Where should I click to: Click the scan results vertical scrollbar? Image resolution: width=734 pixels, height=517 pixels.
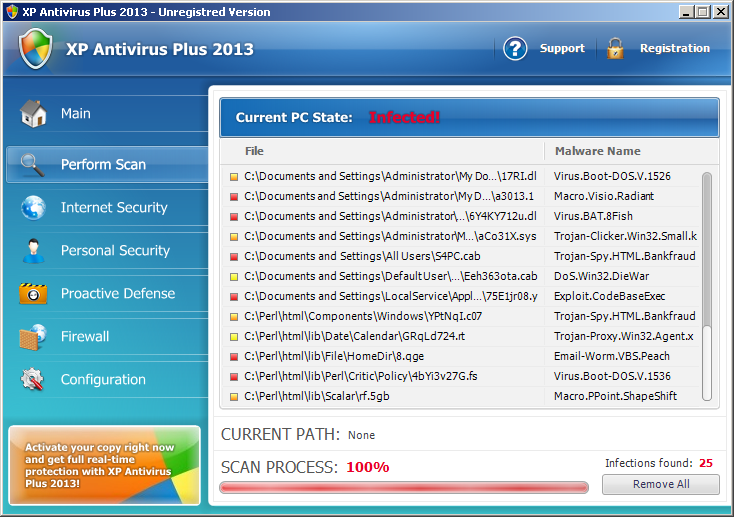click(x=707, y=260)
